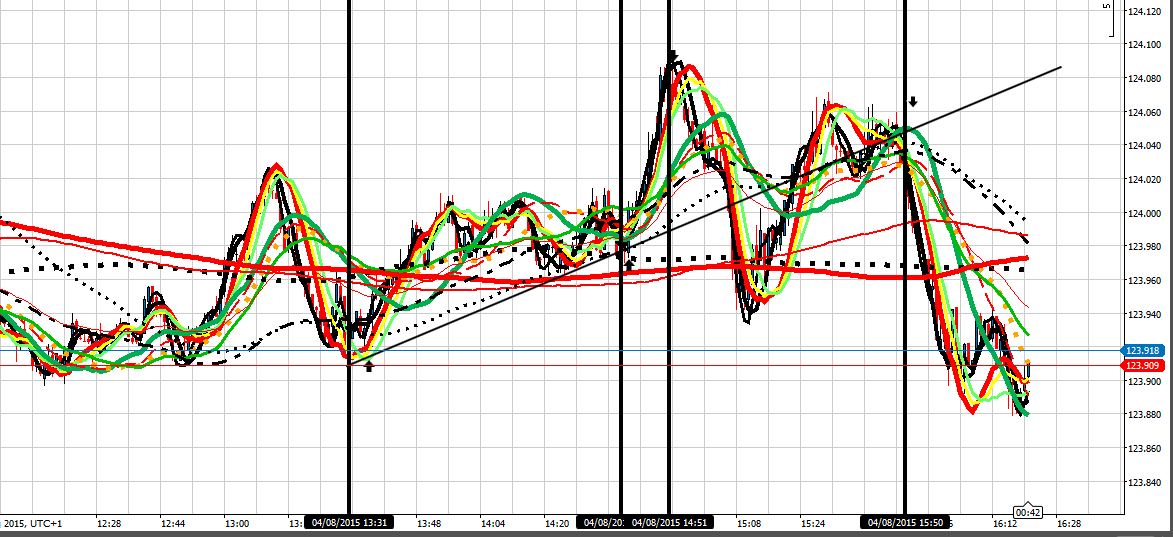Click the 123.840 price axis value
Image resolution: width=1173 pixels, height=537 pixels.
(1145, 482)
